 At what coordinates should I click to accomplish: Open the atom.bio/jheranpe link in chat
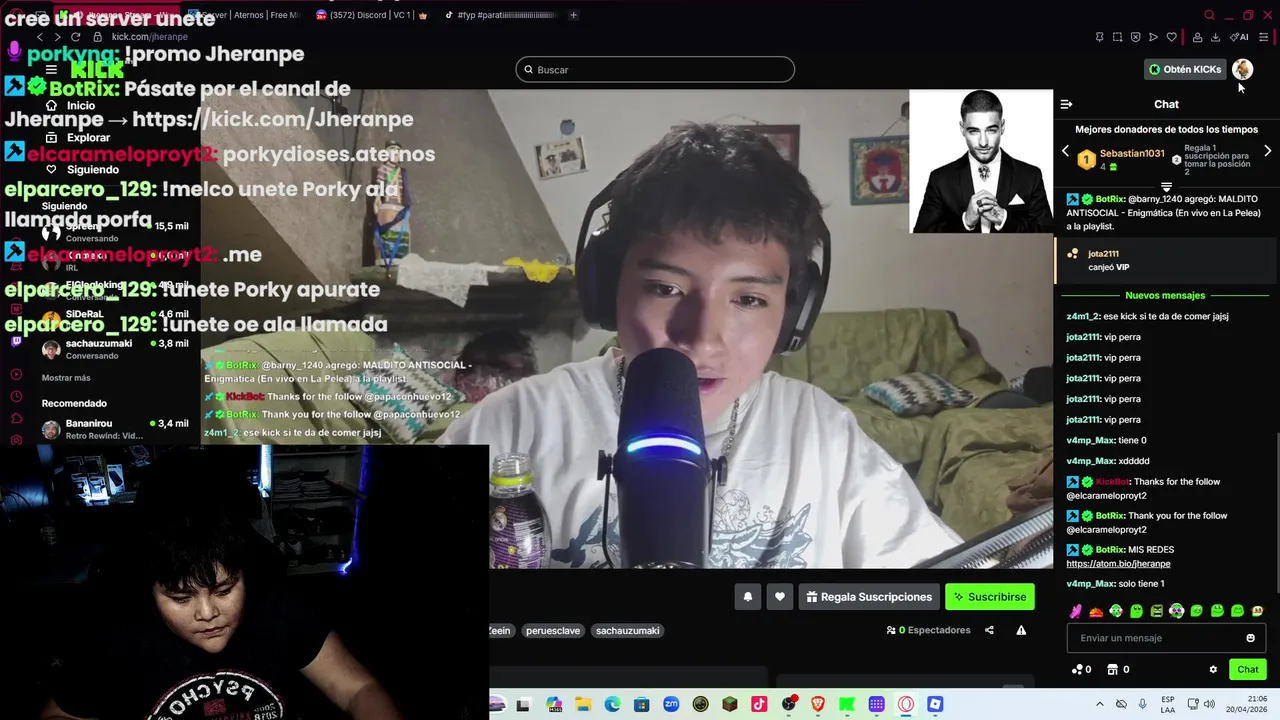(1118, 564)
